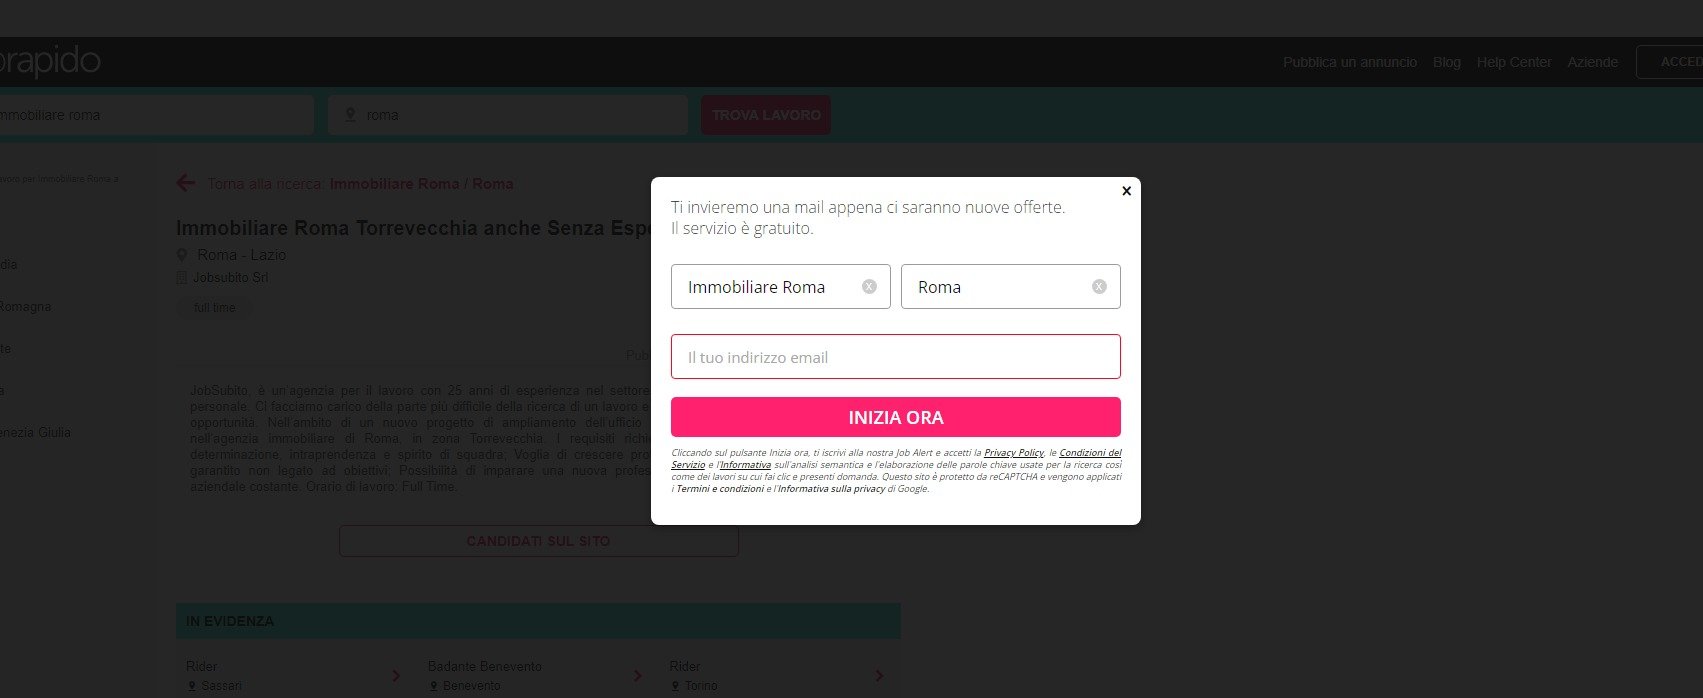Click the location pin in the search bar
Image resolution: width=1703 pixels, height=698 pixels.
click(350, 115)
